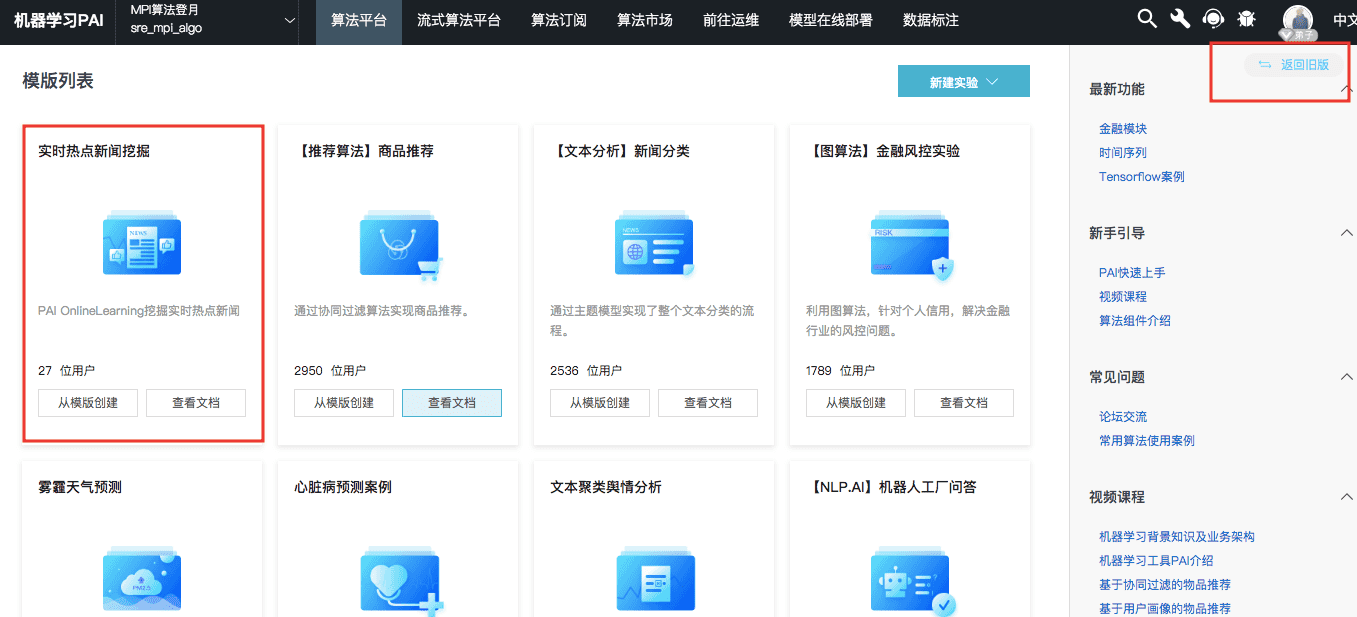Click the bug report icon in top bar
Screen dimensions: 1357x617
point(1246,18)
